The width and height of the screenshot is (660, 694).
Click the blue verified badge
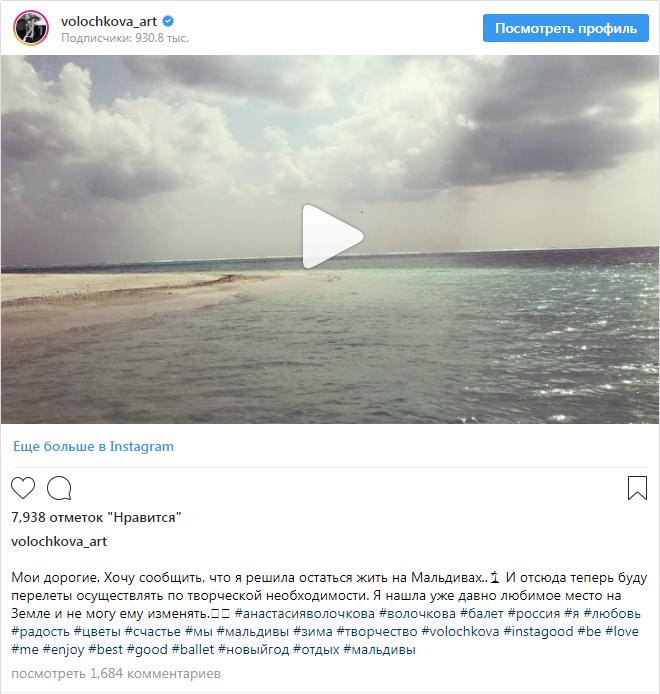(x=168, y=21)
